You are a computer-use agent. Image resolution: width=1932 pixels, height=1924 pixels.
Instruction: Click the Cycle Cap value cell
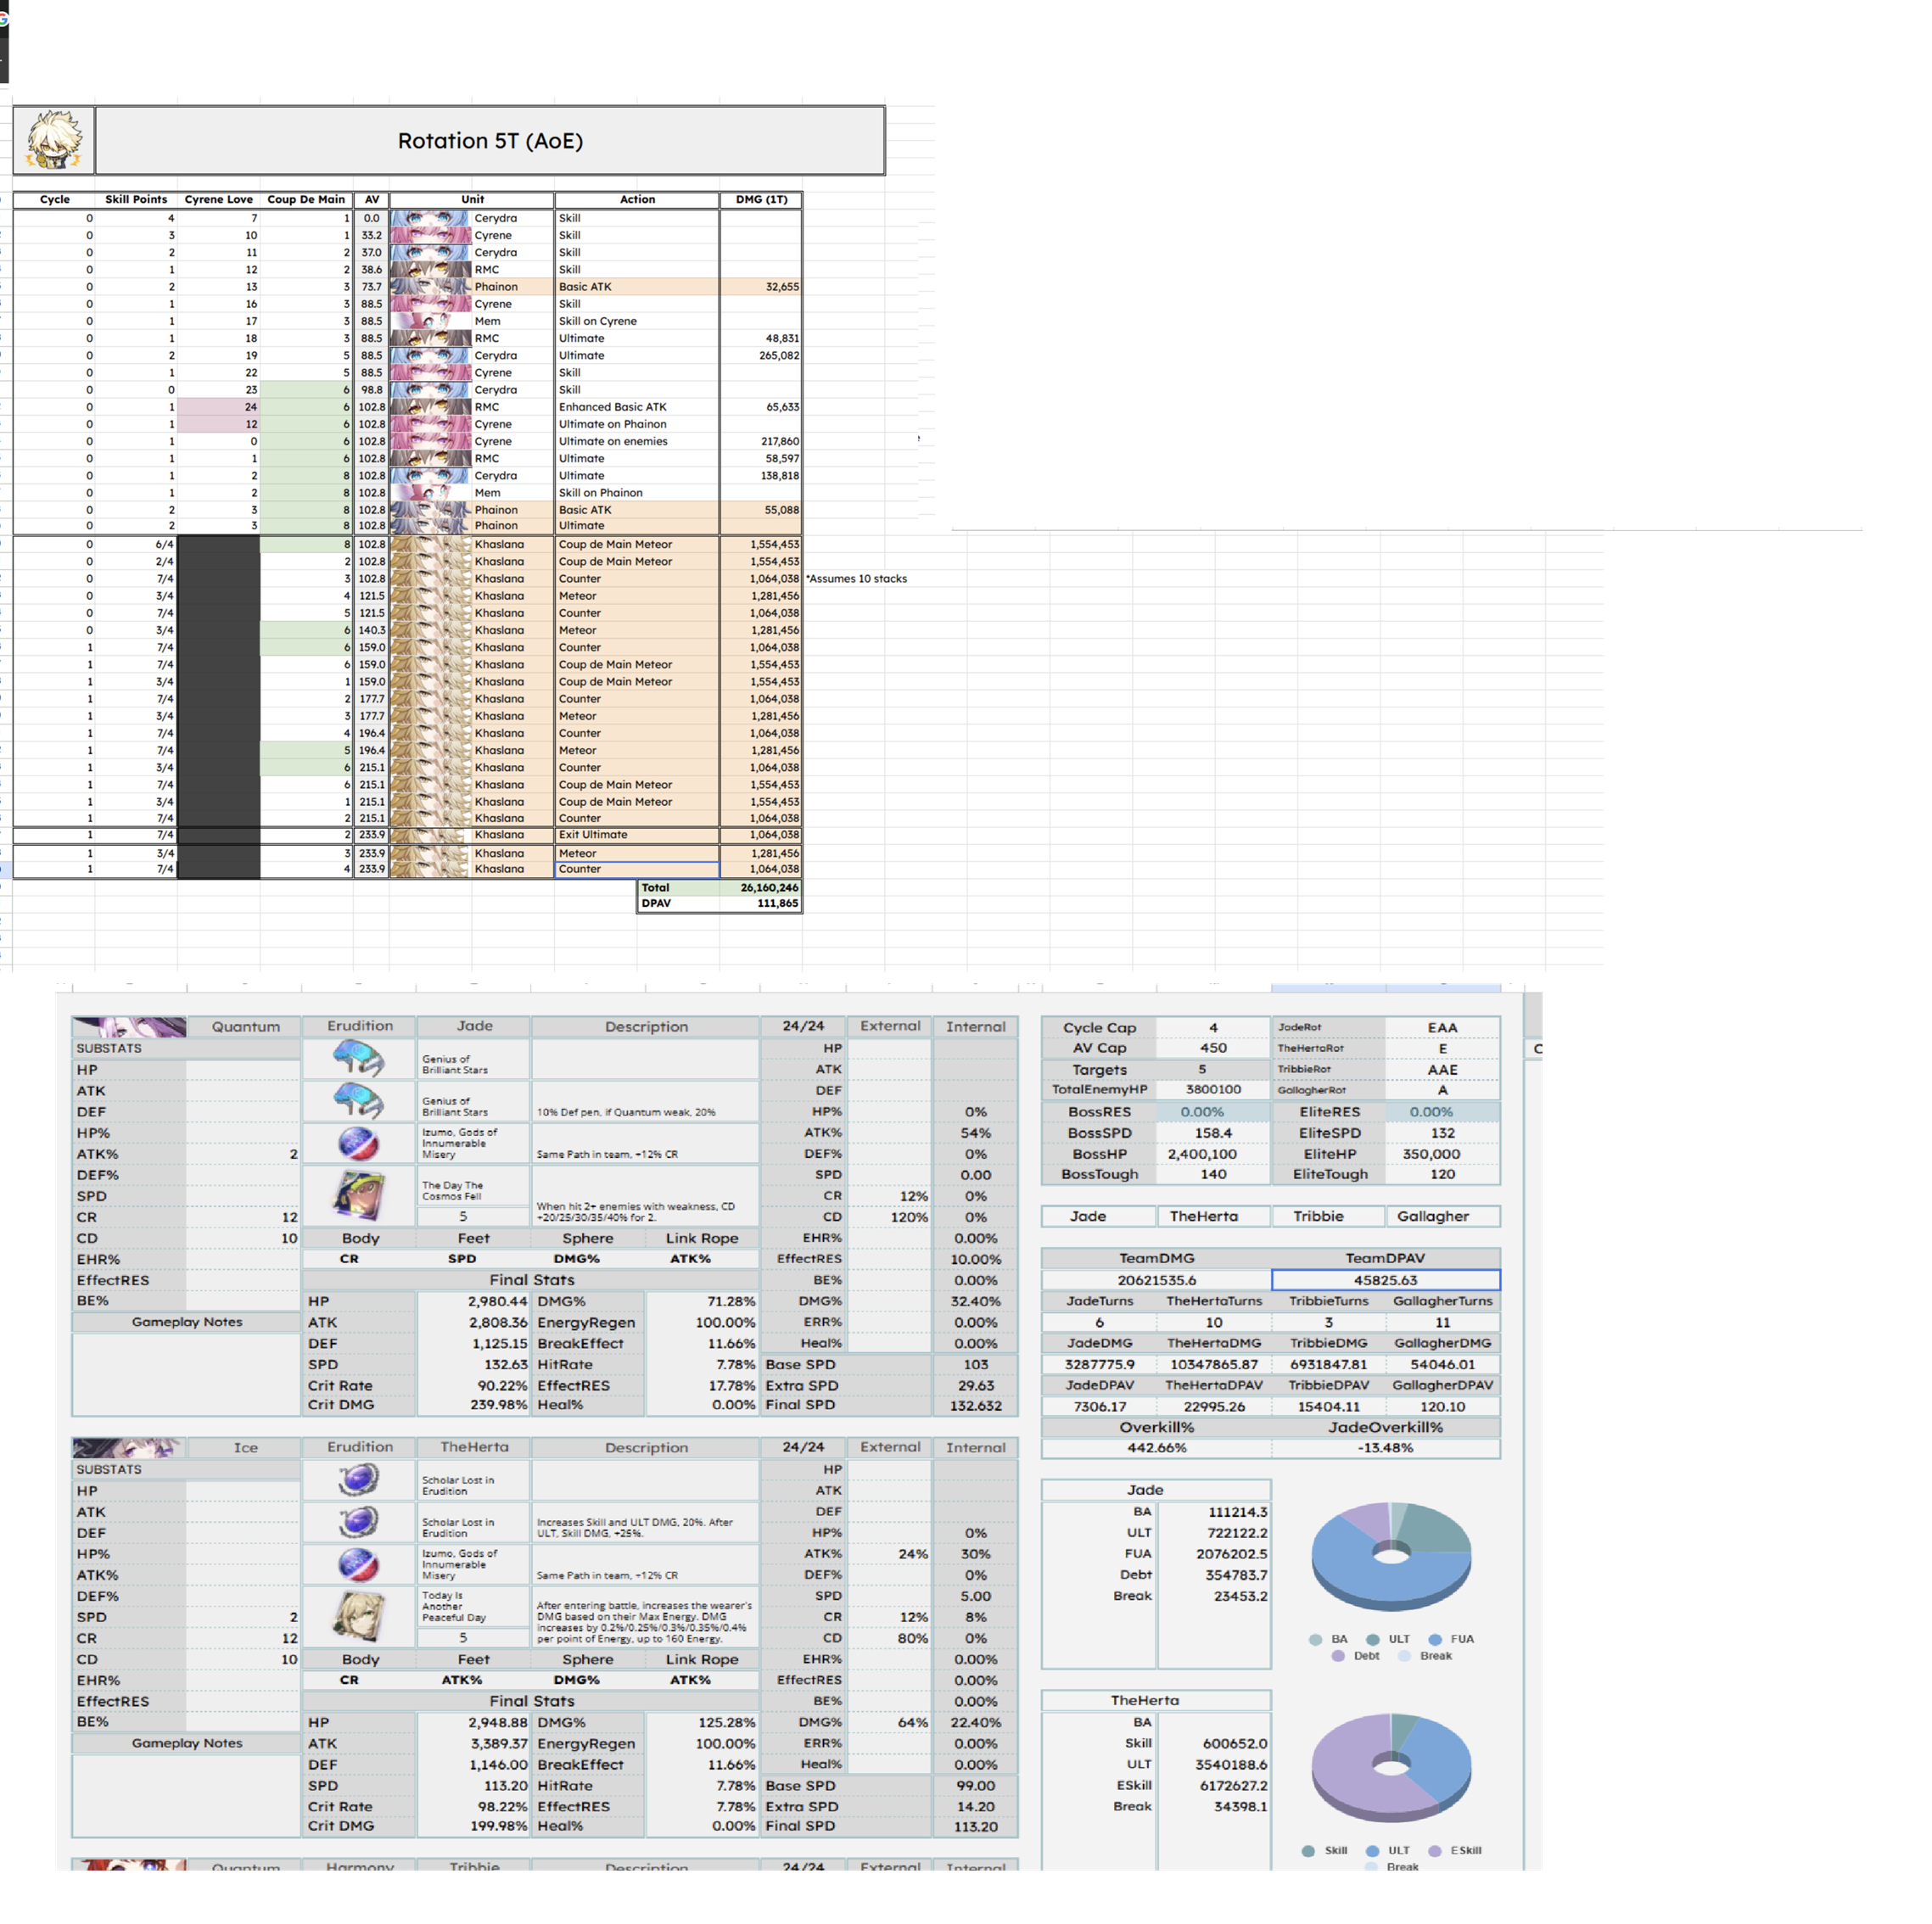(x=1213, y=1027)
